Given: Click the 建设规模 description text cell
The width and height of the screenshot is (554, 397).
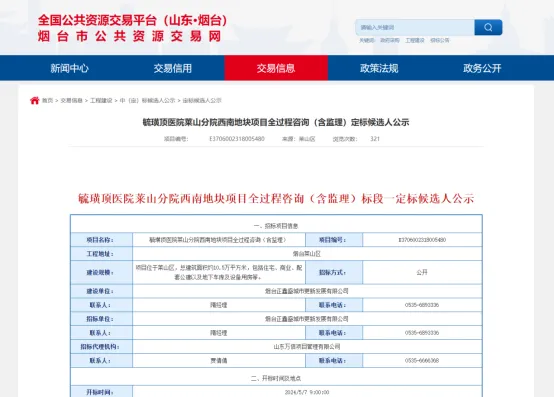Looking at the screenshot, I should (219, 272).
